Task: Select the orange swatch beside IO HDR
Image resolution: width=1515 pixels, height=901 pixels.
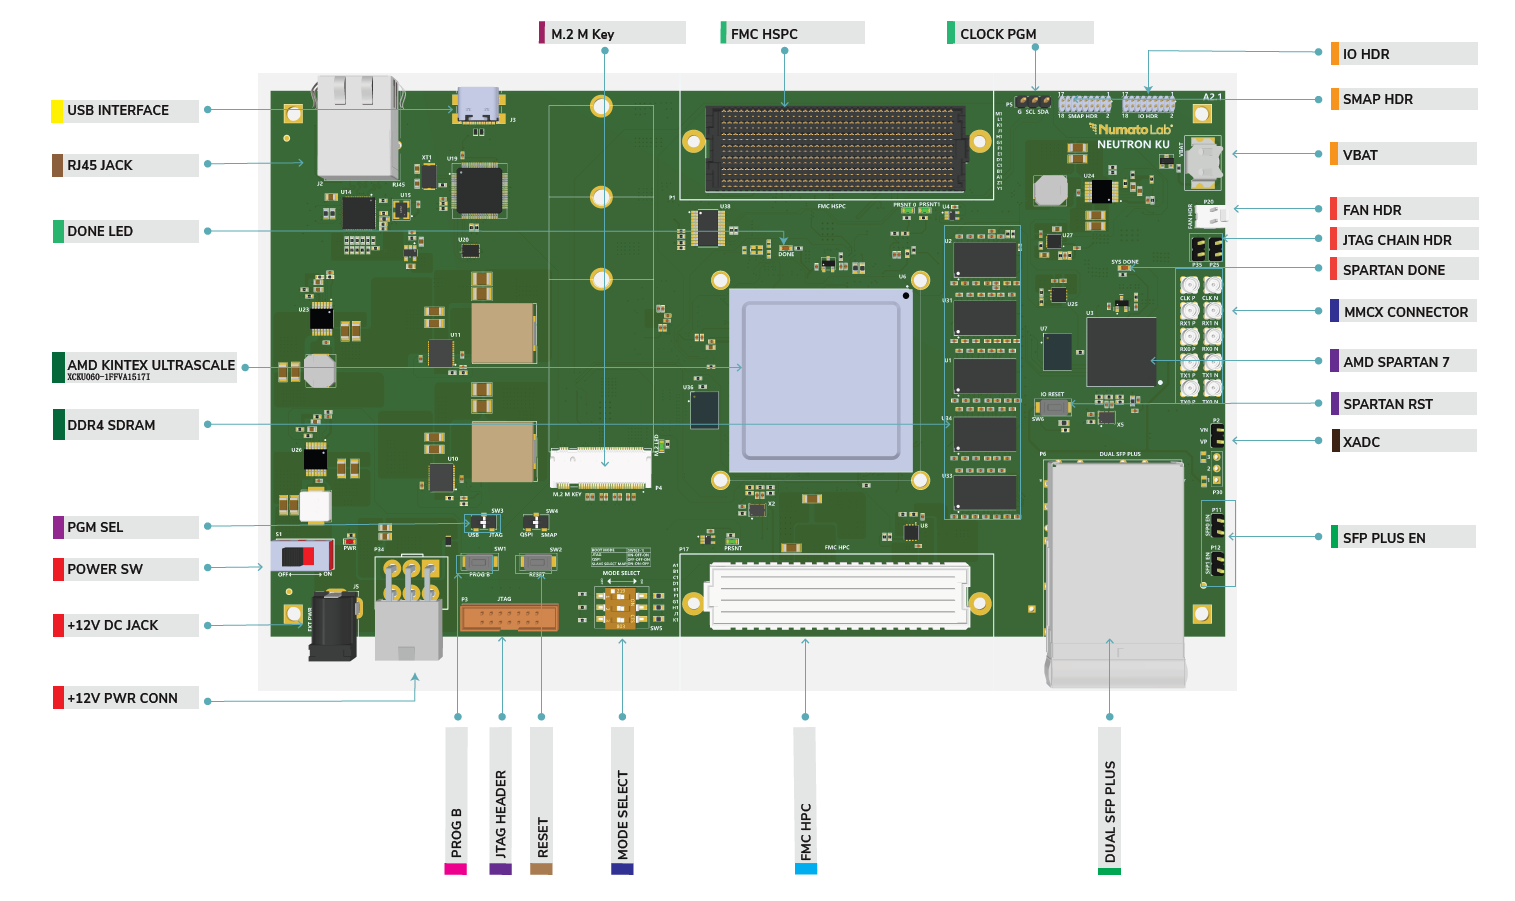Action: point(1335,54)
